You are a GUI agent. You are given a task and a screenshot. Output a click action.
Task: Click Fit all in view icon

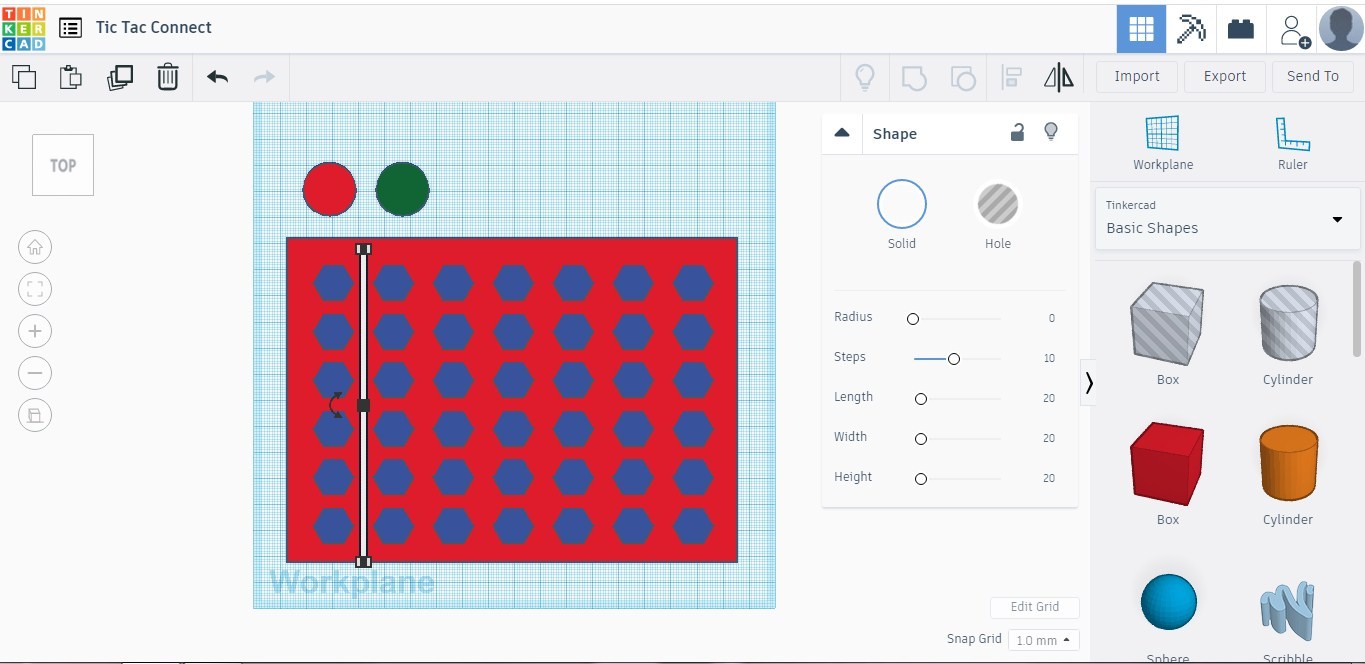35,289
